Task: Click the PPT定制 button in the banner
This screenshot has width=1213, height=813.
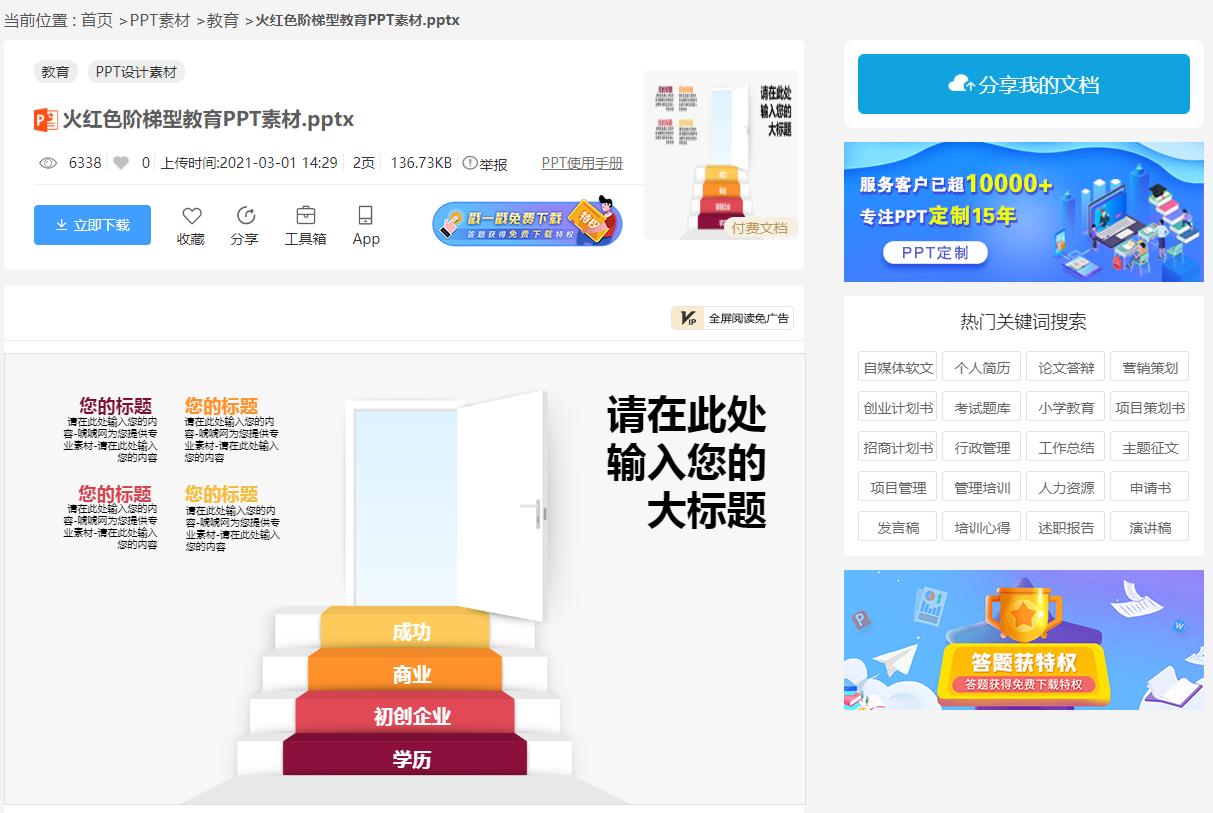Action: [938, 252]
